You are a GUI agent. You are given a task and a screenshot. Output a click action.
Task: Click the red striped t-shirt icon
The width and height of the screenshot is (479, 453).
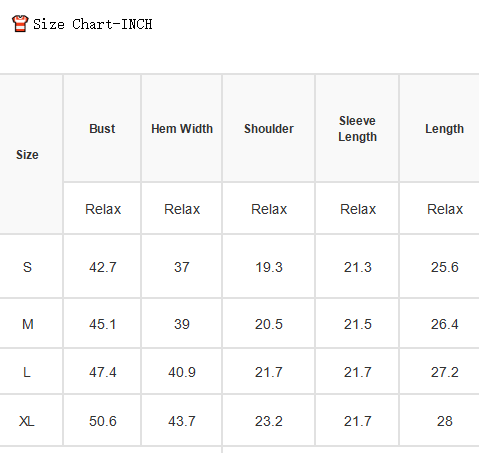pos(20,24)
